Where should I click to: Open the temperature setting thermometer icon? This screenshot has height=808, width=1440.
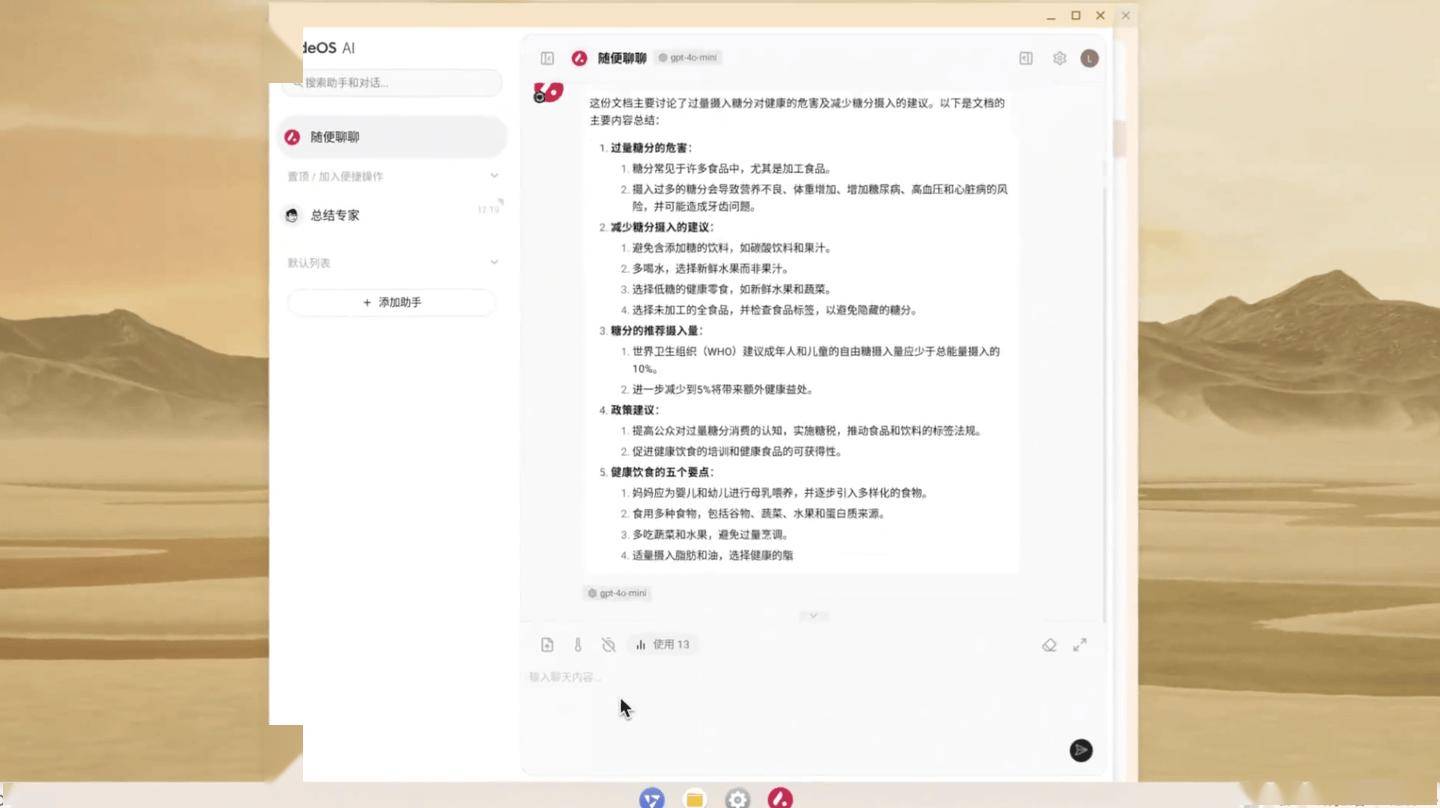tap(578, 645)
